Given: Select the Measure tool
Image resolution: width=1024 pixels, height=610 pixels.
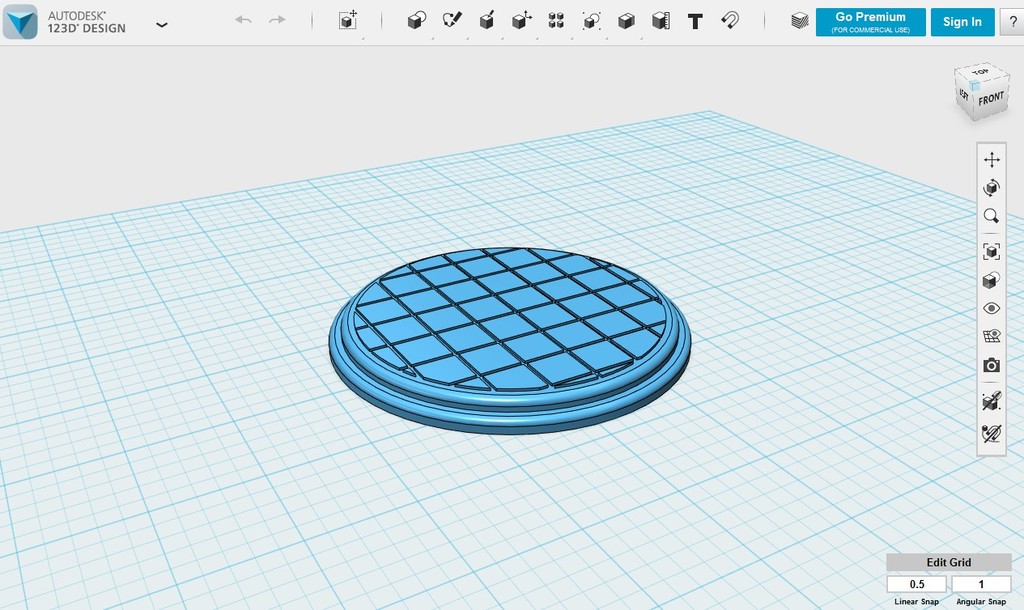Looking at the screenshot, I should tap(661, 21).
